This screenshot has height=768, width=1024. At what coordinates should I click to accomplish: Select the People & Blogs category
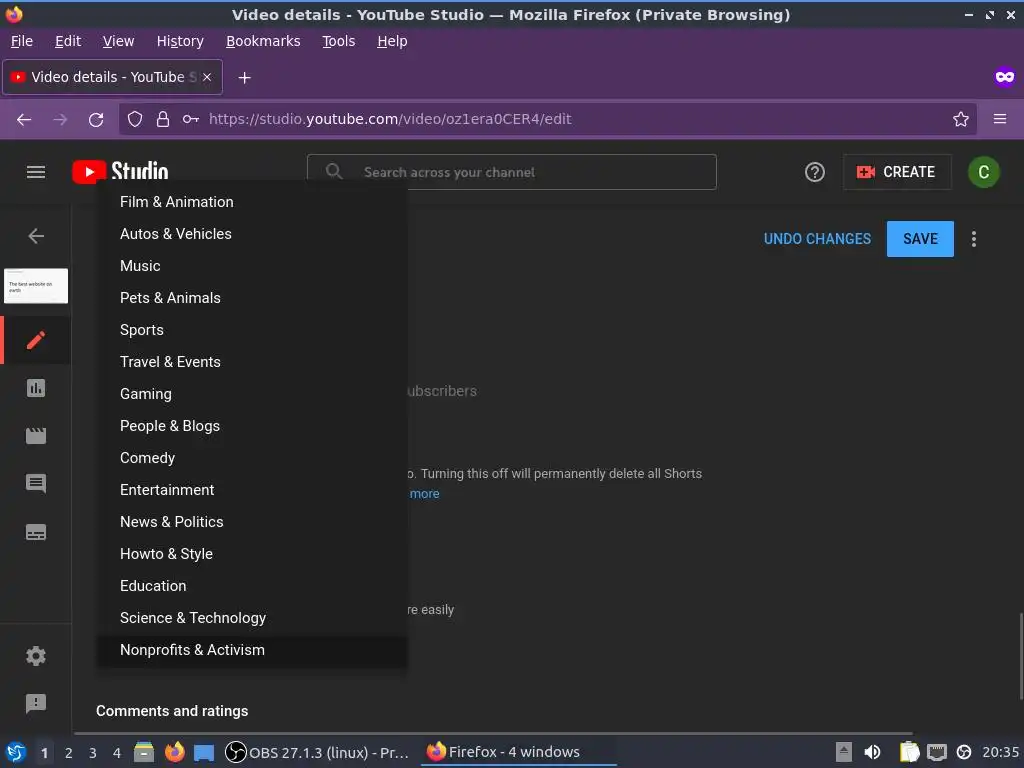click(x=252, y=426)
